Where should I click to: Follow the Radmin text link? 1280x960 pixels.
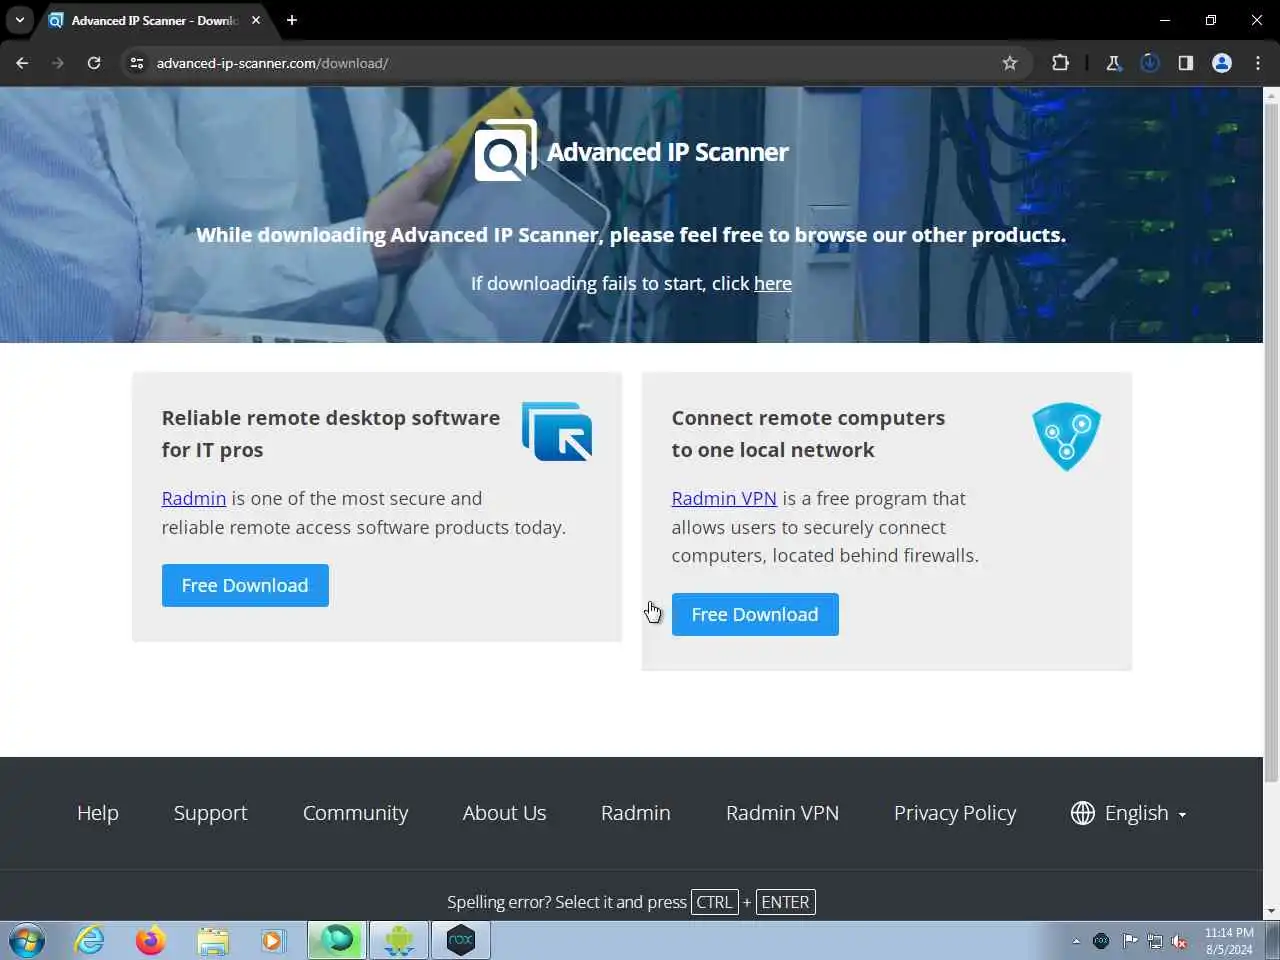tap(194, 498)
